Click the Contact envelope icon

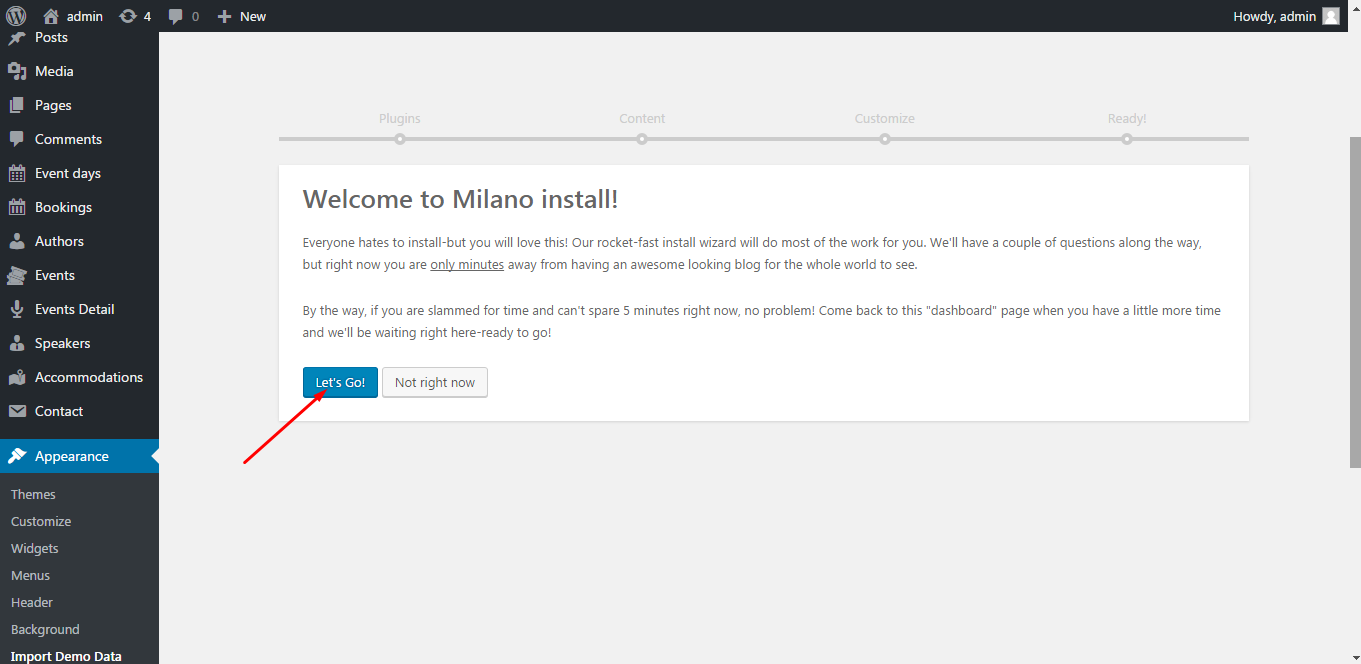[17, 411]
